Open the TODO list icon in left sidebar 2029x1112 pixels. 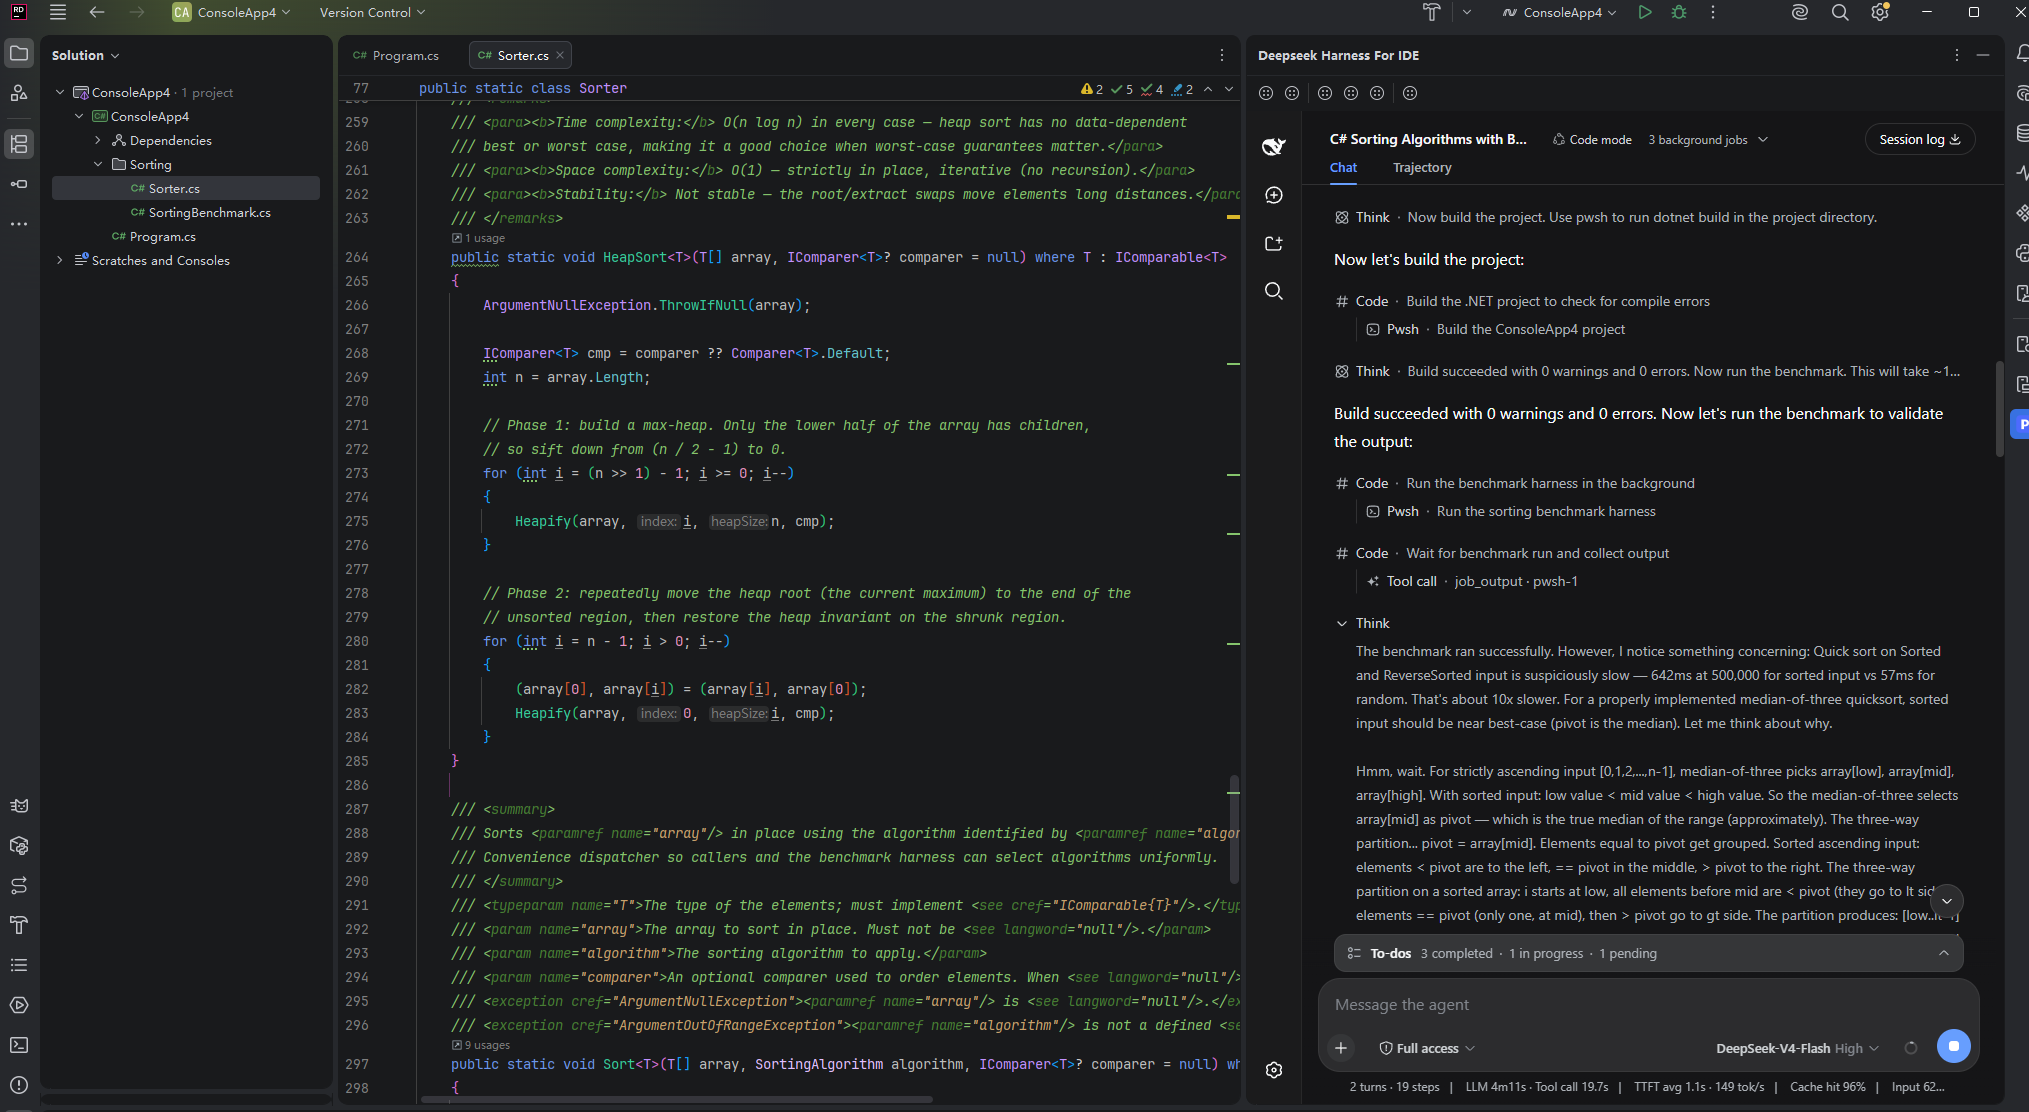click(x=19, y=965)
